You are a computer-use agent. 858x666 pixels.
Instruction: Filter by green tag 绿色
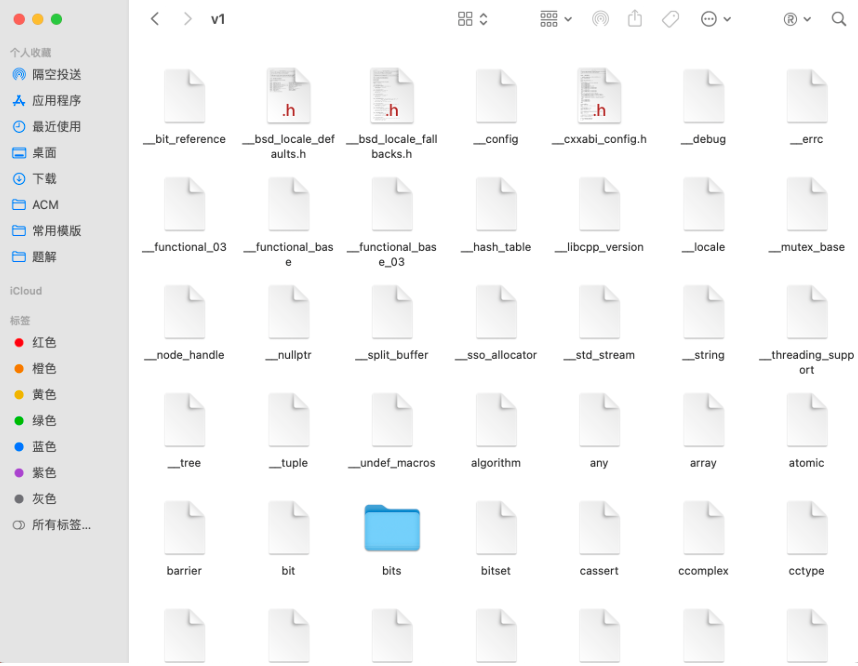click(35, 420)
